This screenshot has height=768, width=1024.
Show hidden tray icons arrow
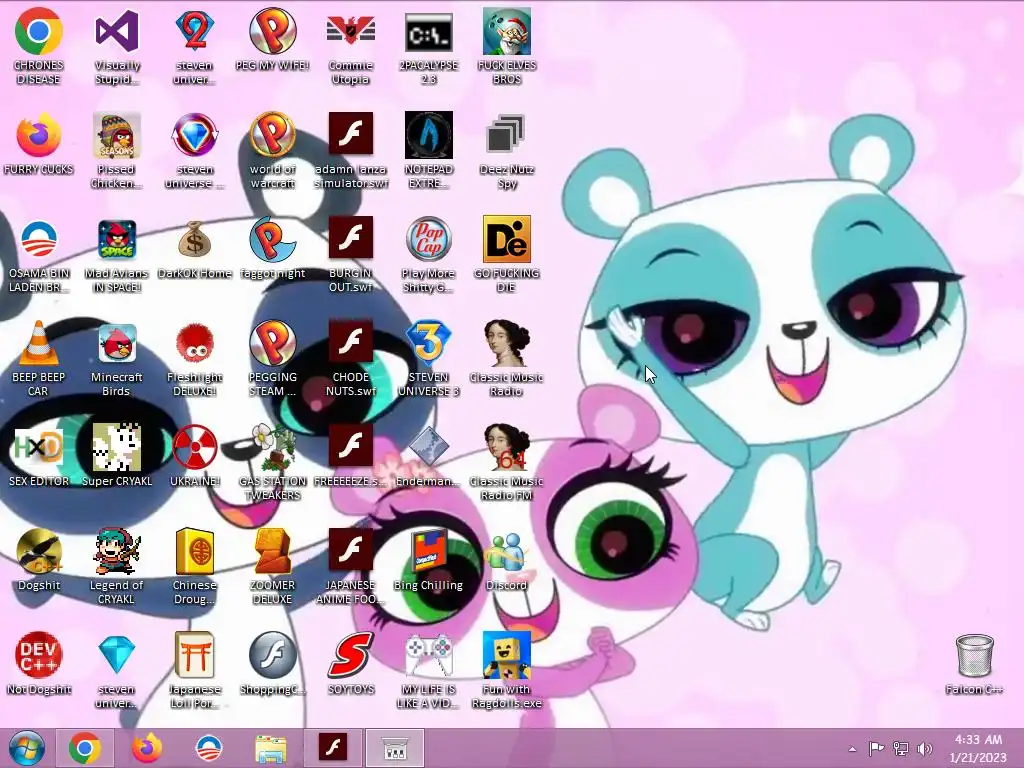pyautogui.click(x=852, y=749)
